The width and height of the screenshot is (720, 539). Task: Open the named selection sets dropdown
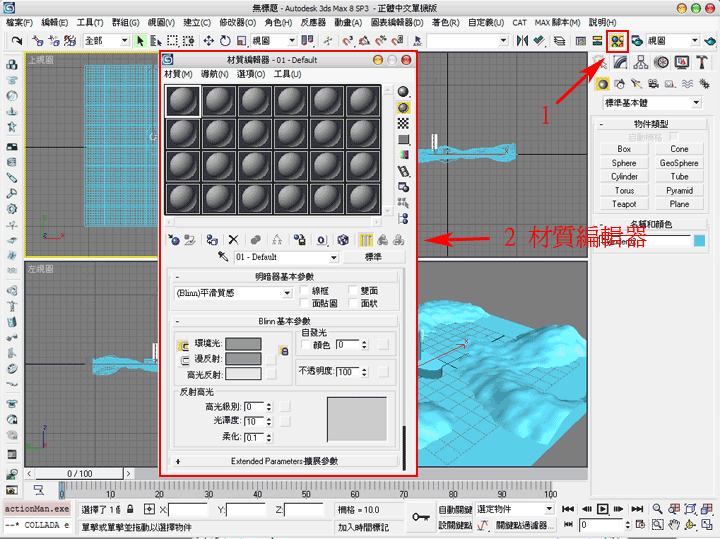pos(504,41)
